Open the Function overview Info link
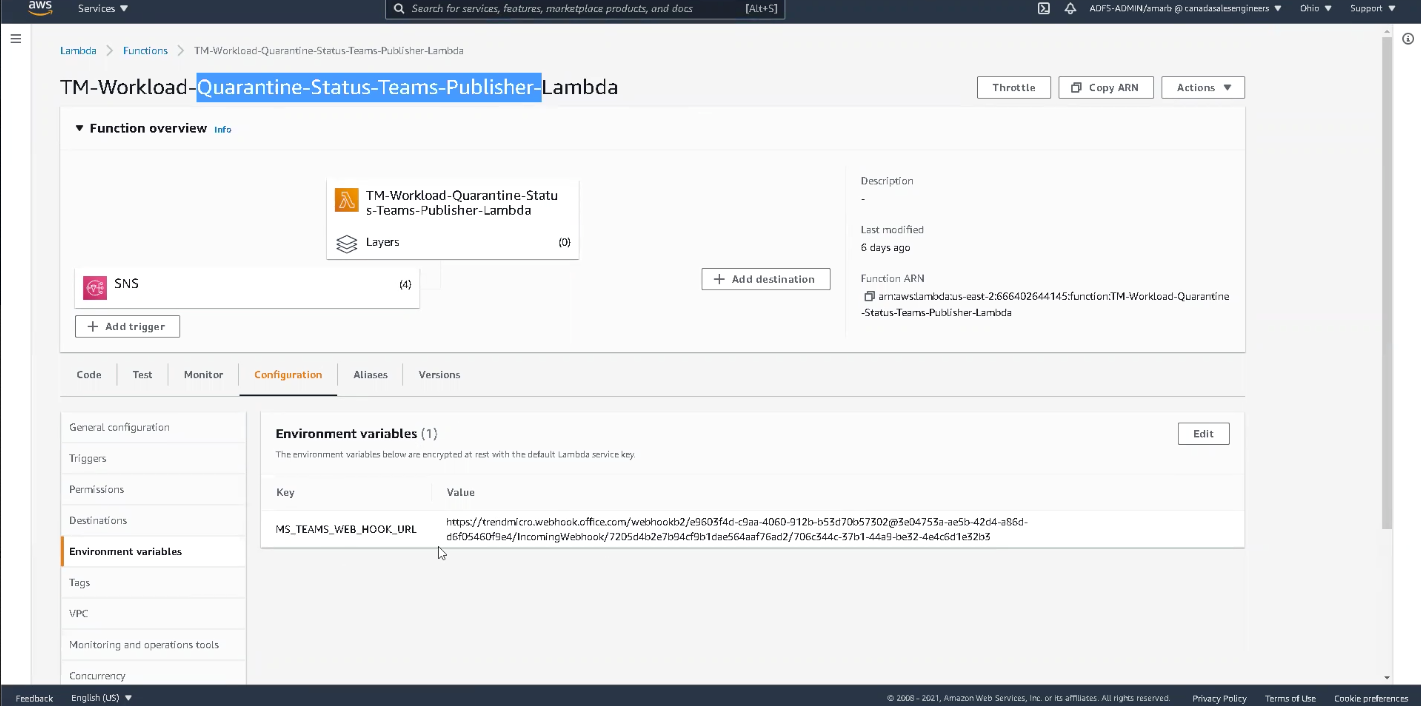Screen dimensions: 1421x706 (x=222, y=129)
